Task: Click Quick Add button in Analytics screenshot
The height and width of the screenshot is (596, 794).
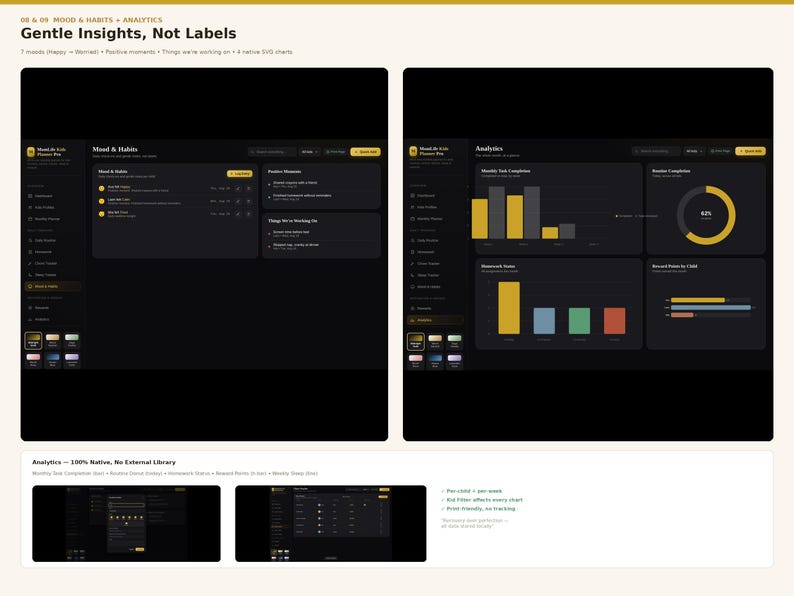Action: pyautogui.click(x=750, y=151)
